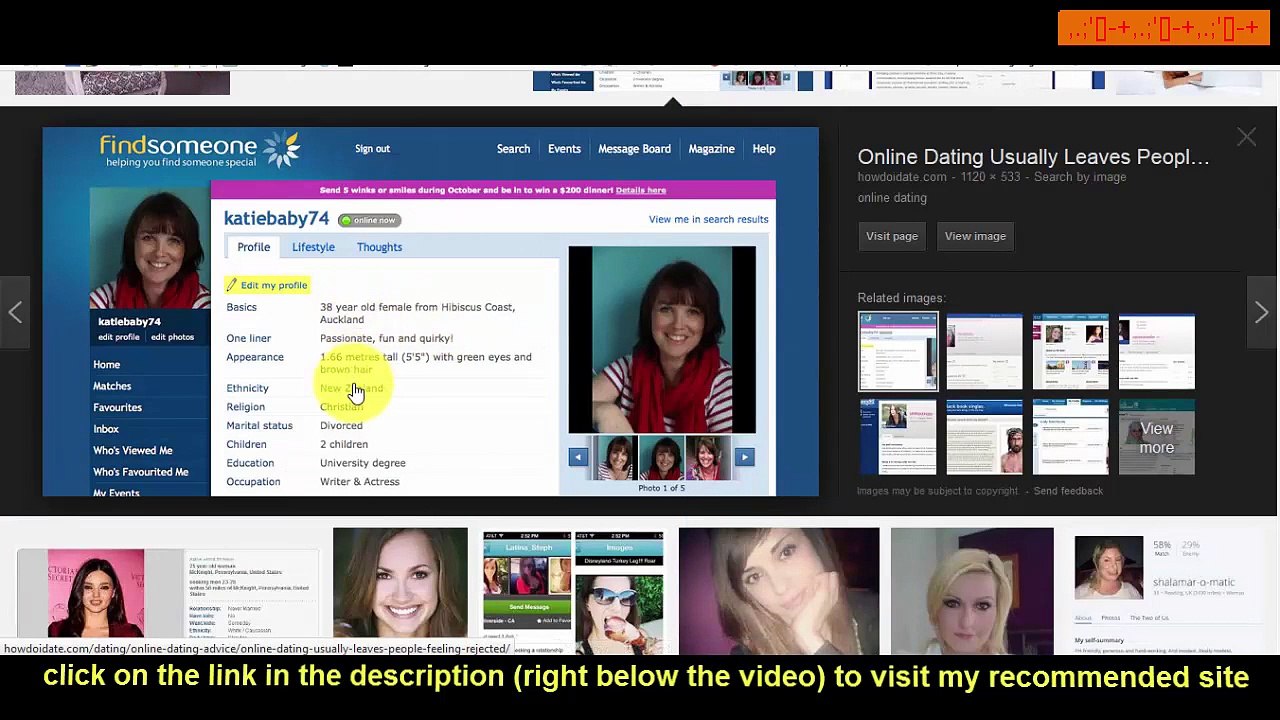This screenshot has width=1280, height=720.
Task: Close the image preview panel
Action: (1246, 138)
